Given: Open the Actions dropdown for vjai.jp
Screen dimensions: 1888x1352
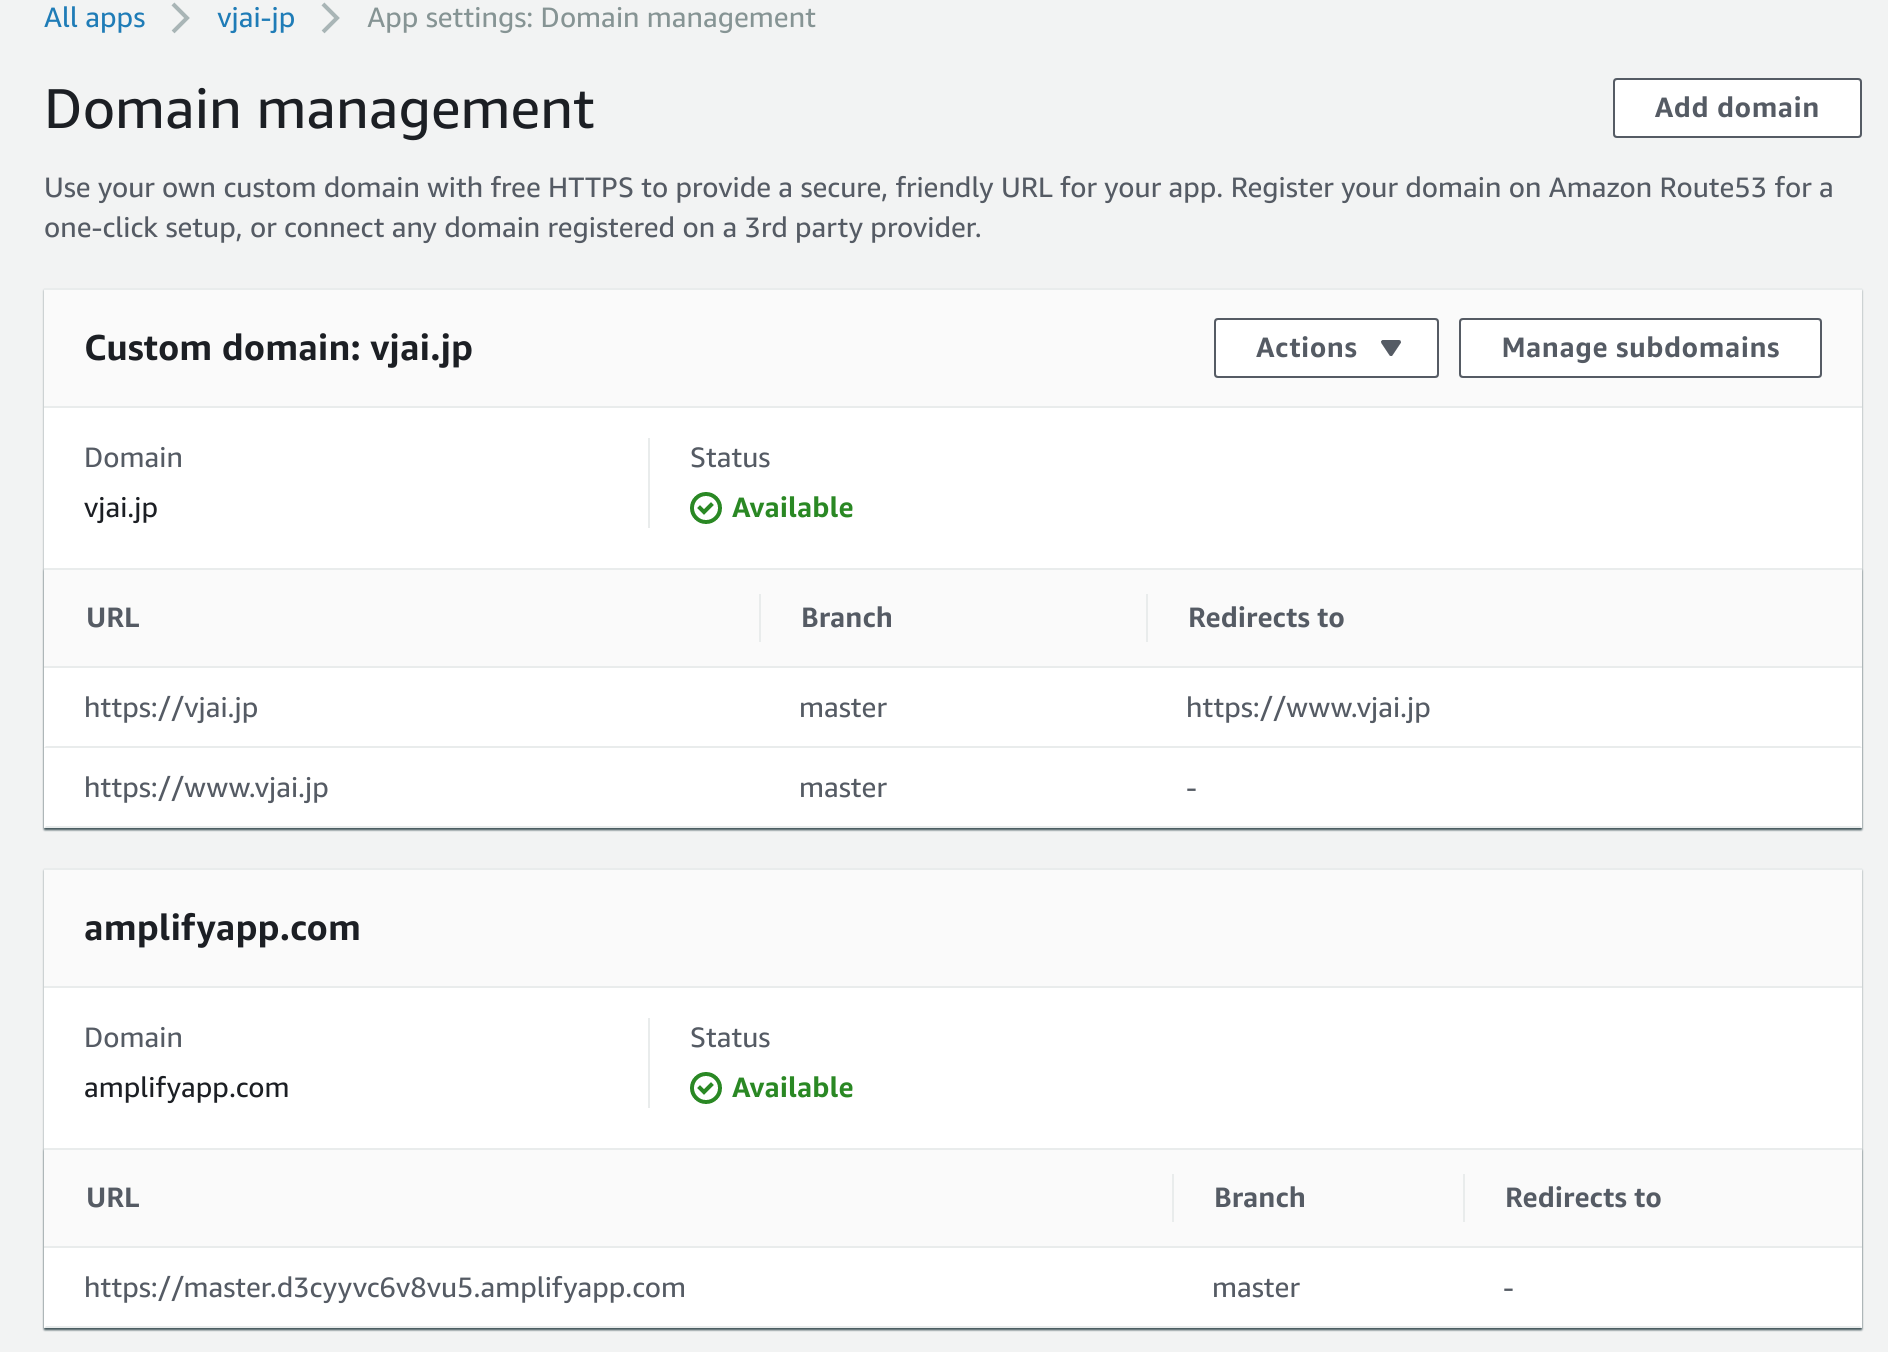Looking at the screenshot, I should 1326,348.
